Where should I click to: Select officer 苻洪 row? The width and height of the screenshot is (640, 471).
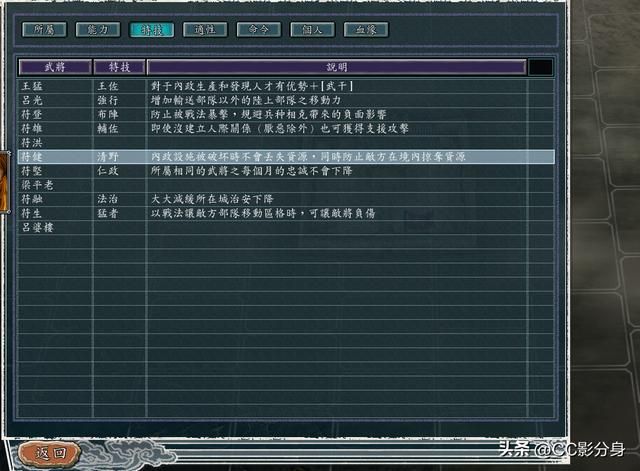coord(32,142)
